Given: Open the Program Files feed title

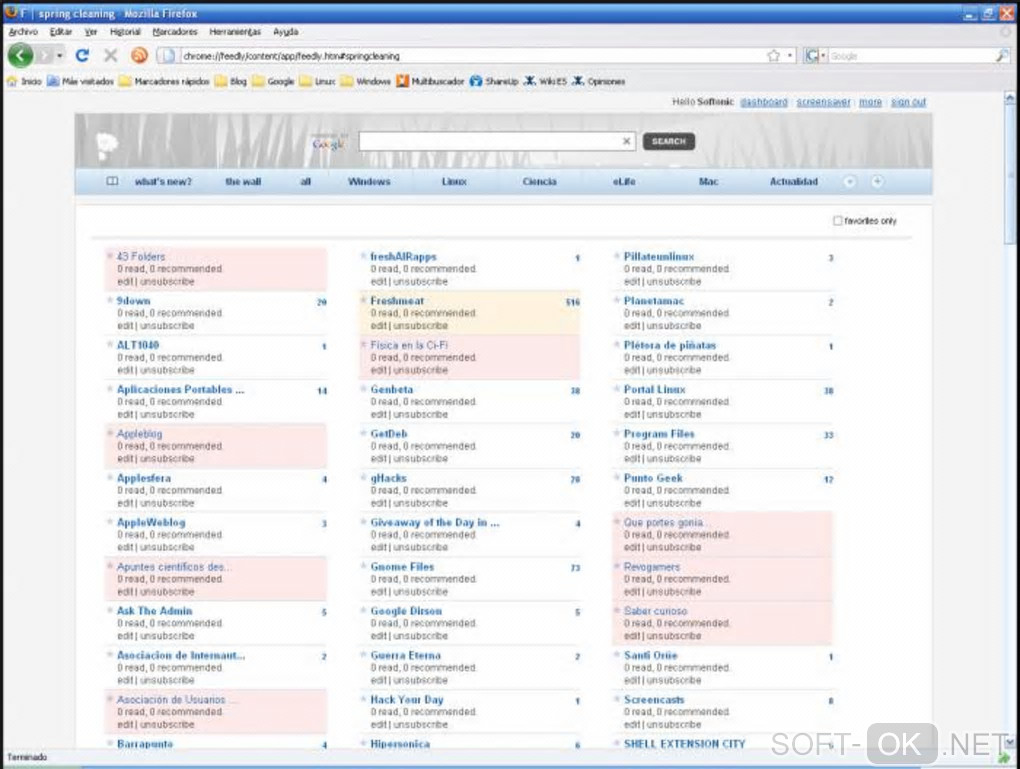Looking at the screenshot, I should 659,434.
